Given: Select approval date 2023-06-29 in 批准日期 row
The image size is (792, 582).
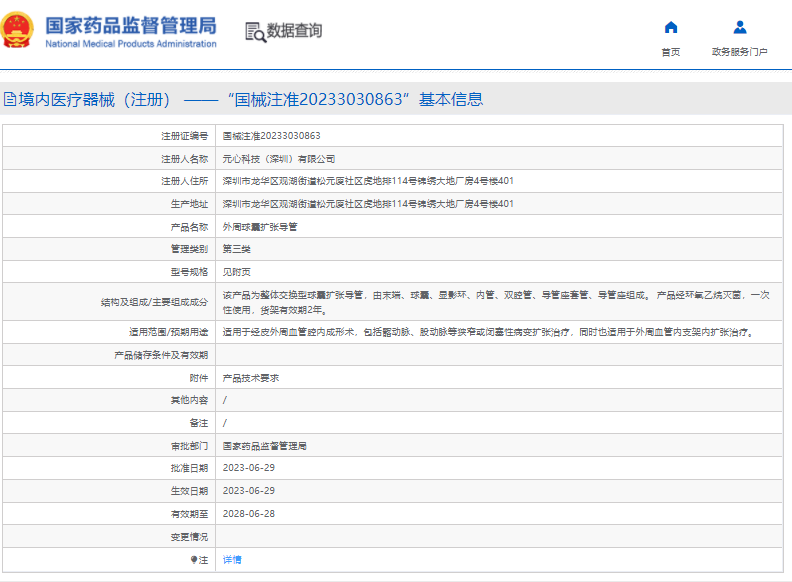Looking at the screenshot, I should (x=249, y=468).
